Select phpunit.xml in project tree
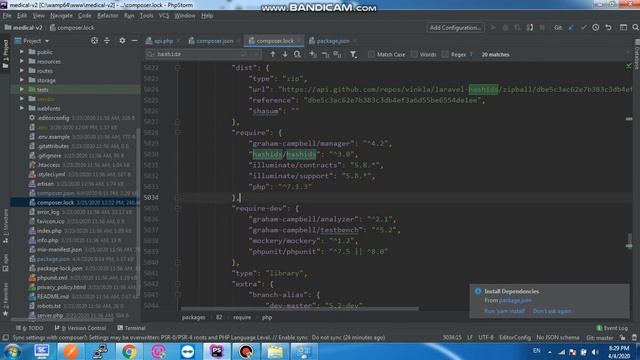 click(52, 278)
